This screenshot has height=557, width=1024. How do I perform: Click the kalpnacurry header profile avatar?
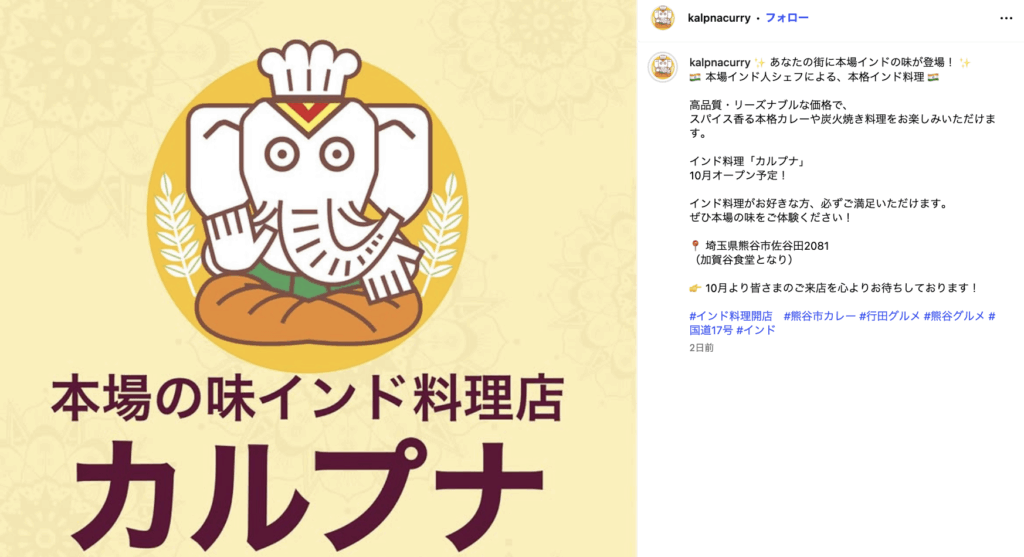(663, 18)
